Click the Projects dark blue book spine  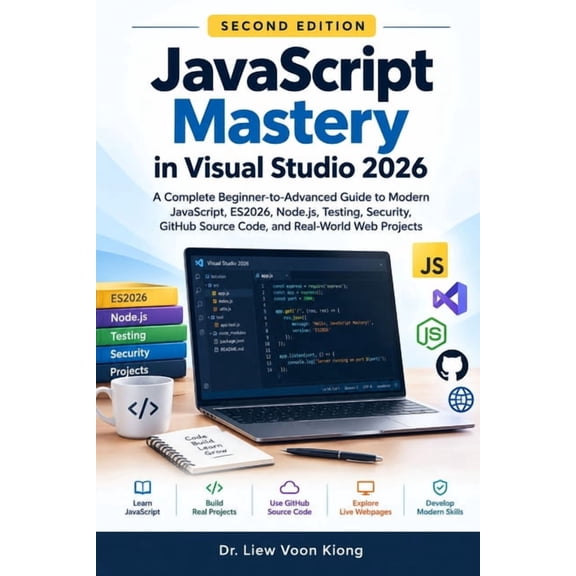[141, 370]
